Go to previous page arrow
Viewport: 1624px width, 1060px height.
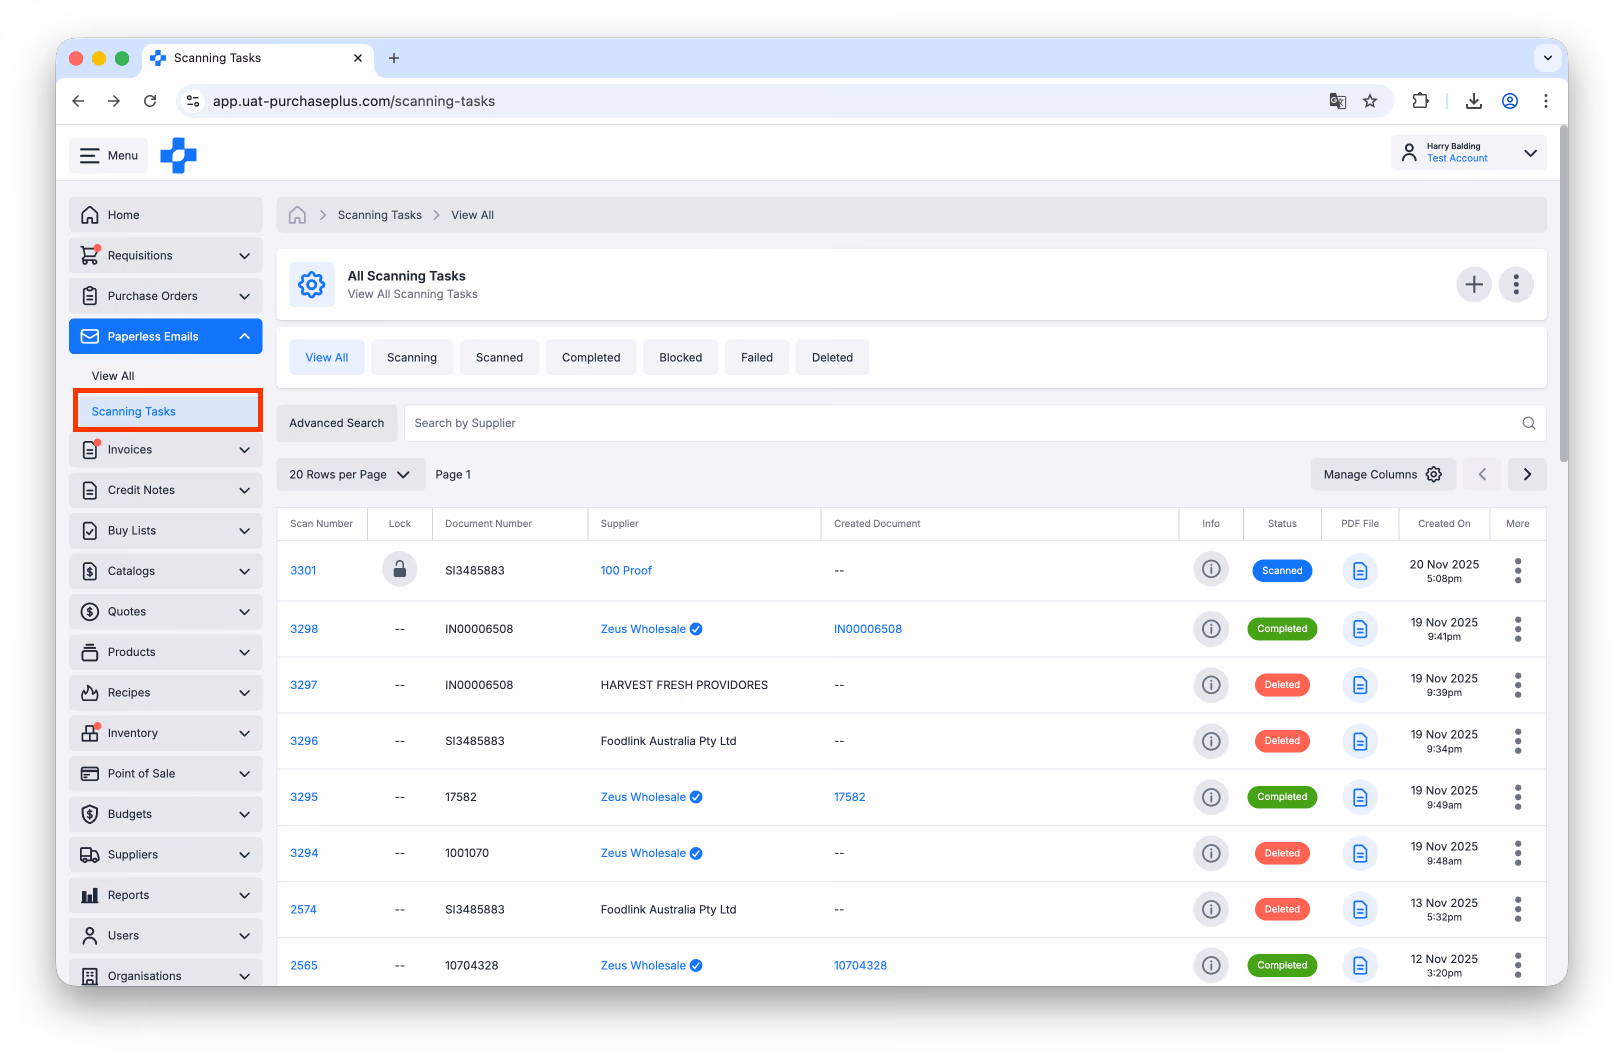click(x=1482, y=475)
